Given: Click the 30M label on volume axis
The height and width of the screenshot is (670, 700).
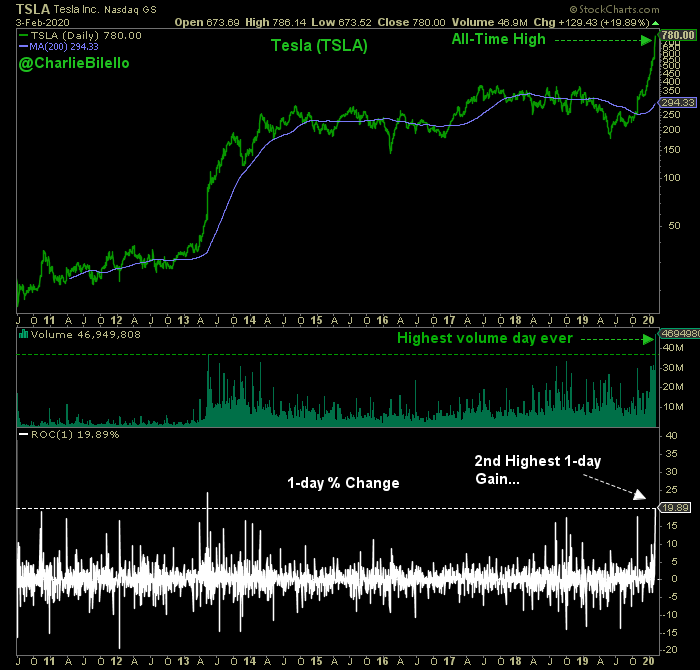Looking at the screenshot, I should pyautogui.click(x=673, y=367).
